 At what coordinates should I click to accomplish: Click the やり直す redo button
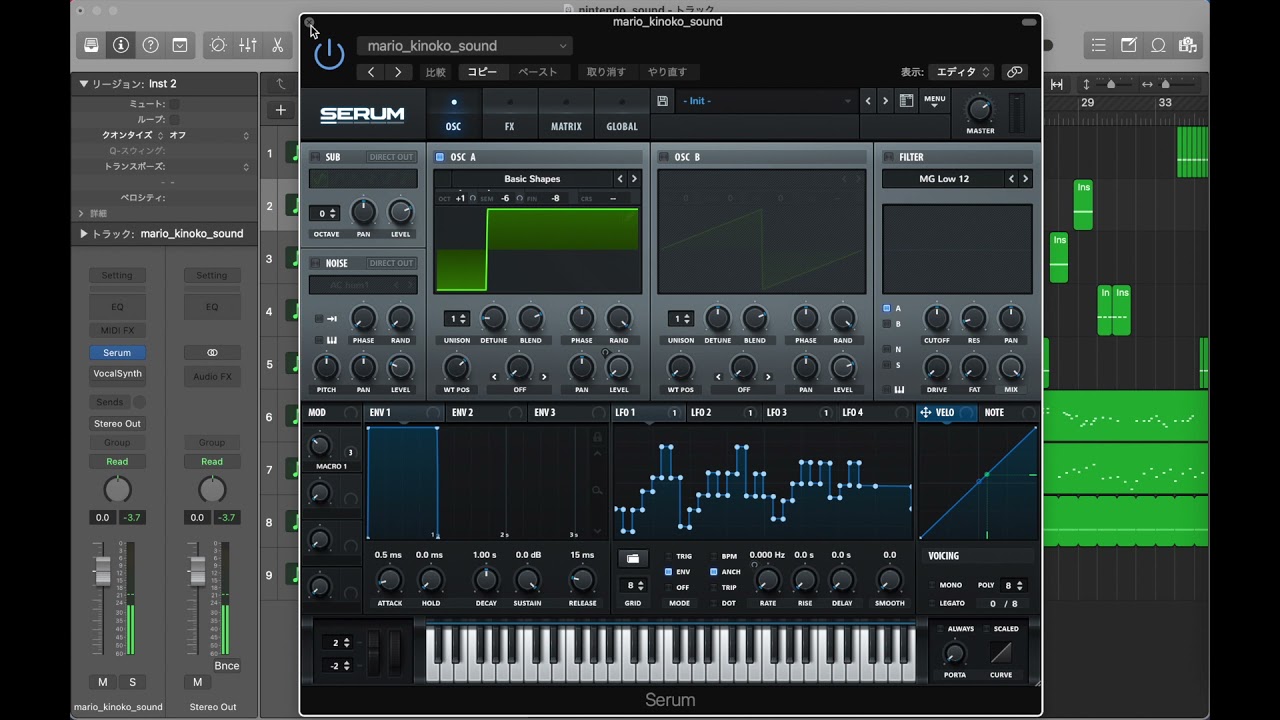click(667, 72)
